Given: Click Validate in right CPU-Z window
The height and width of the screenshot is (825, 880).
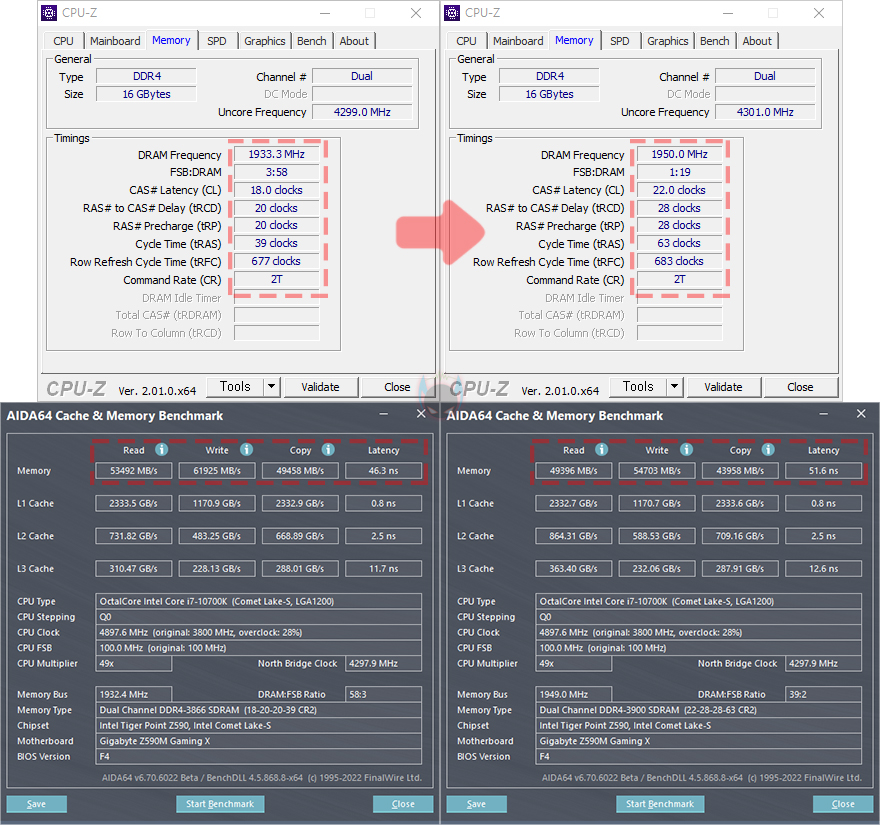Looking at the screenshot, I should (x=723, y=387).
